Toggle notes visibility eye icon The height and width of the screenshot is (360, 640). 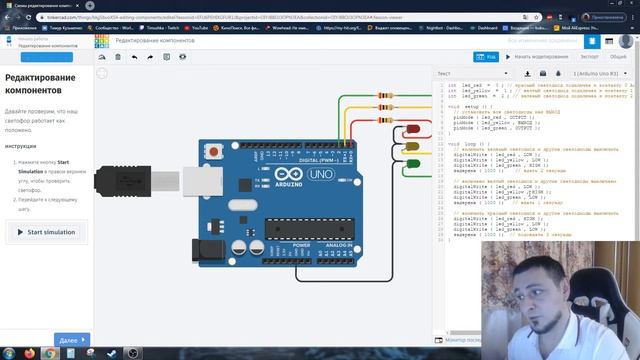pos(182,57)
